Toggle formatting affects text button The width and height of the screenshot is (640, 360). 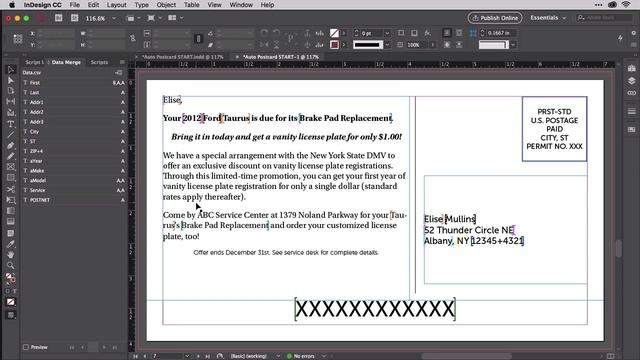[x=14, y=291]
